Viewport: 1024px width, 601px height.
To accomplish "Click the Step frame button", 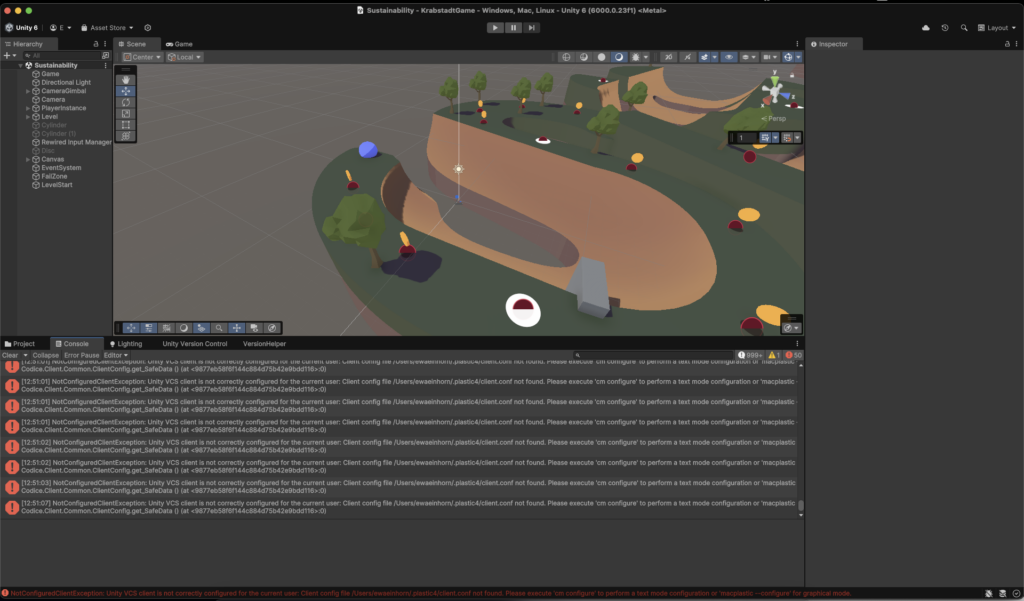I will [531, 28].
